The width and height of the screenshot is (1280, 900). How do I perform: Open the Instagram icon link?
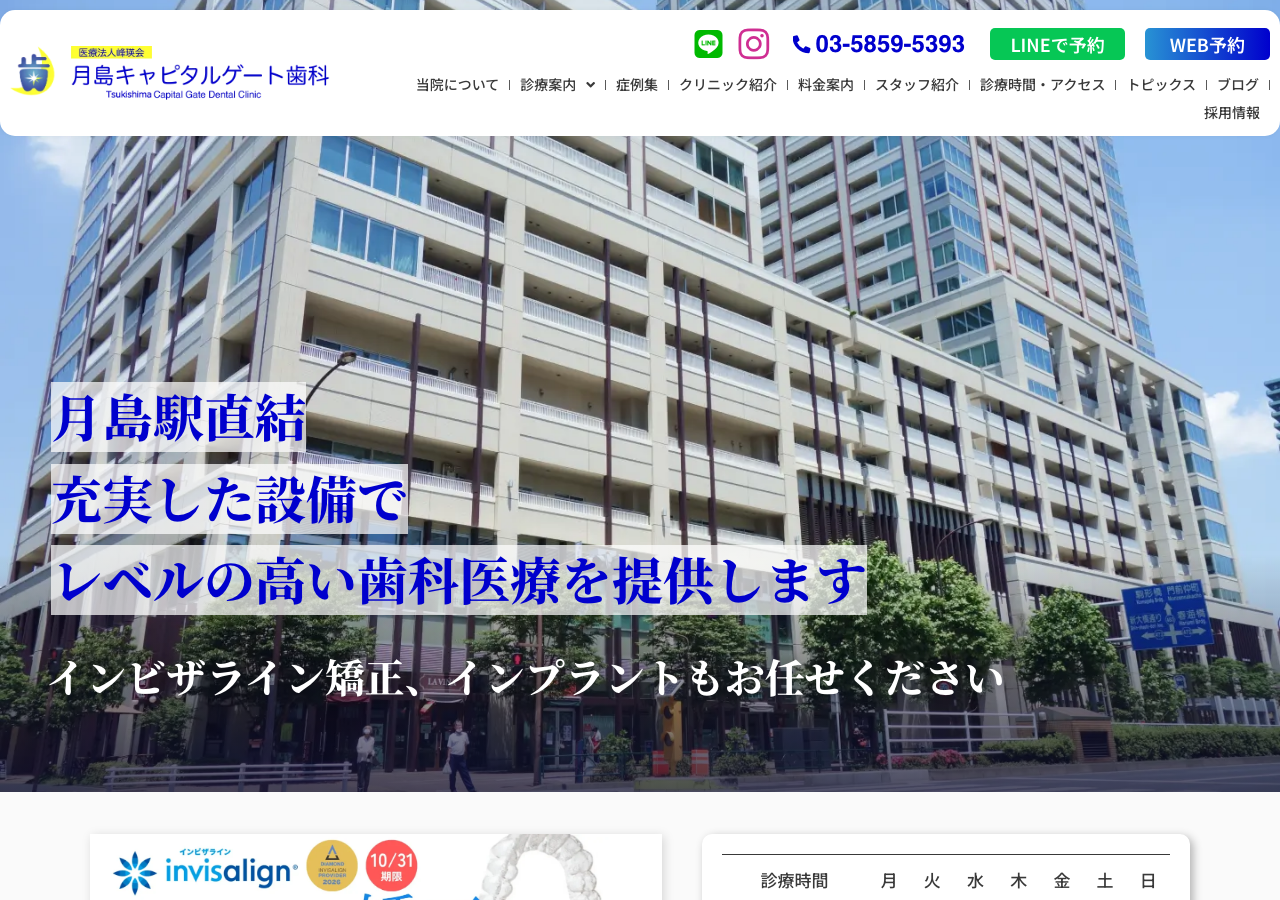[754, 44]
